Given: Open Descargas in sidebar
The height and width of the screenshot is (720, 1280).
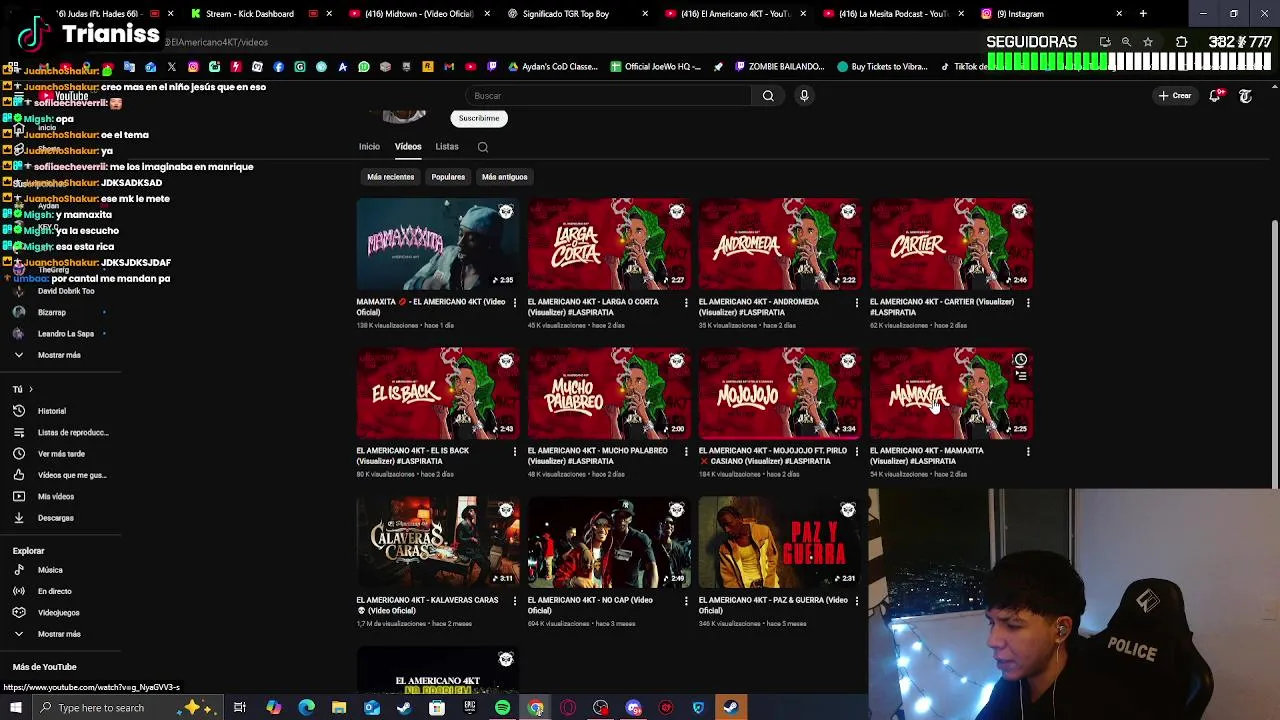Looking at the screenshot, I should (56, 518).
